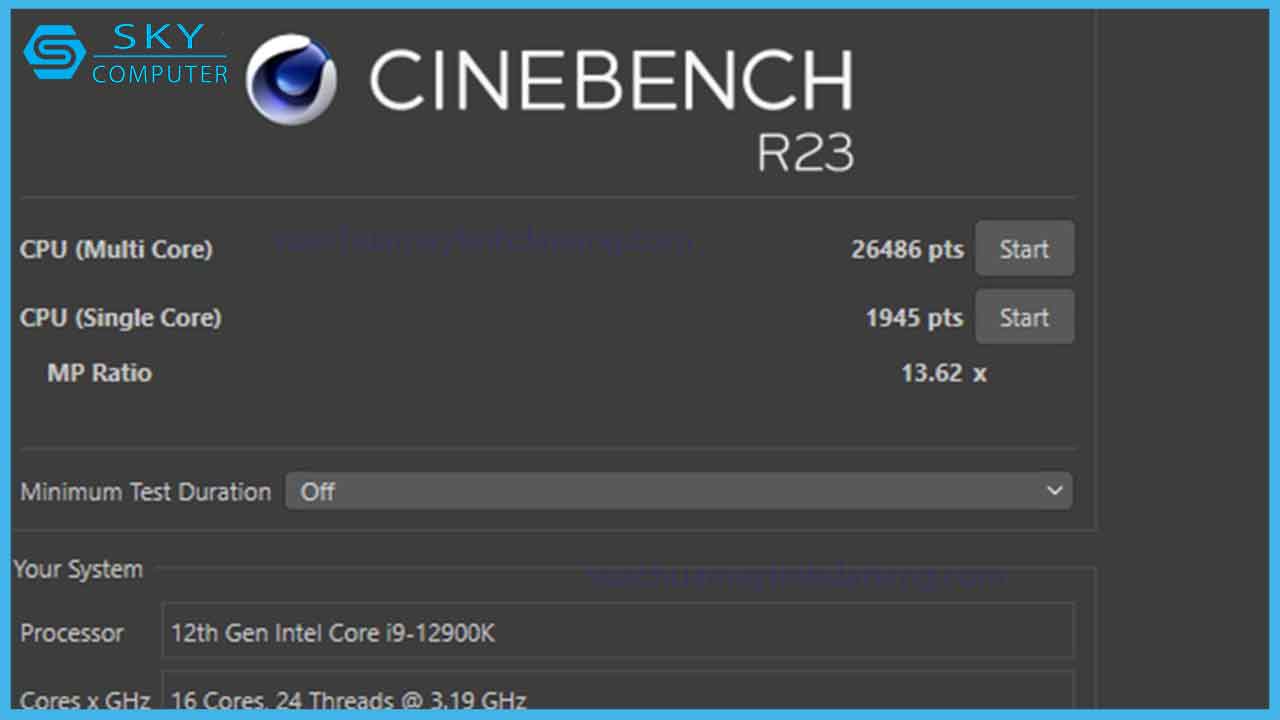This screenshot has width=1280, height=720.
Task: Click the MP Ratio label
Action: pyautogui.click(x=101, y=373)
